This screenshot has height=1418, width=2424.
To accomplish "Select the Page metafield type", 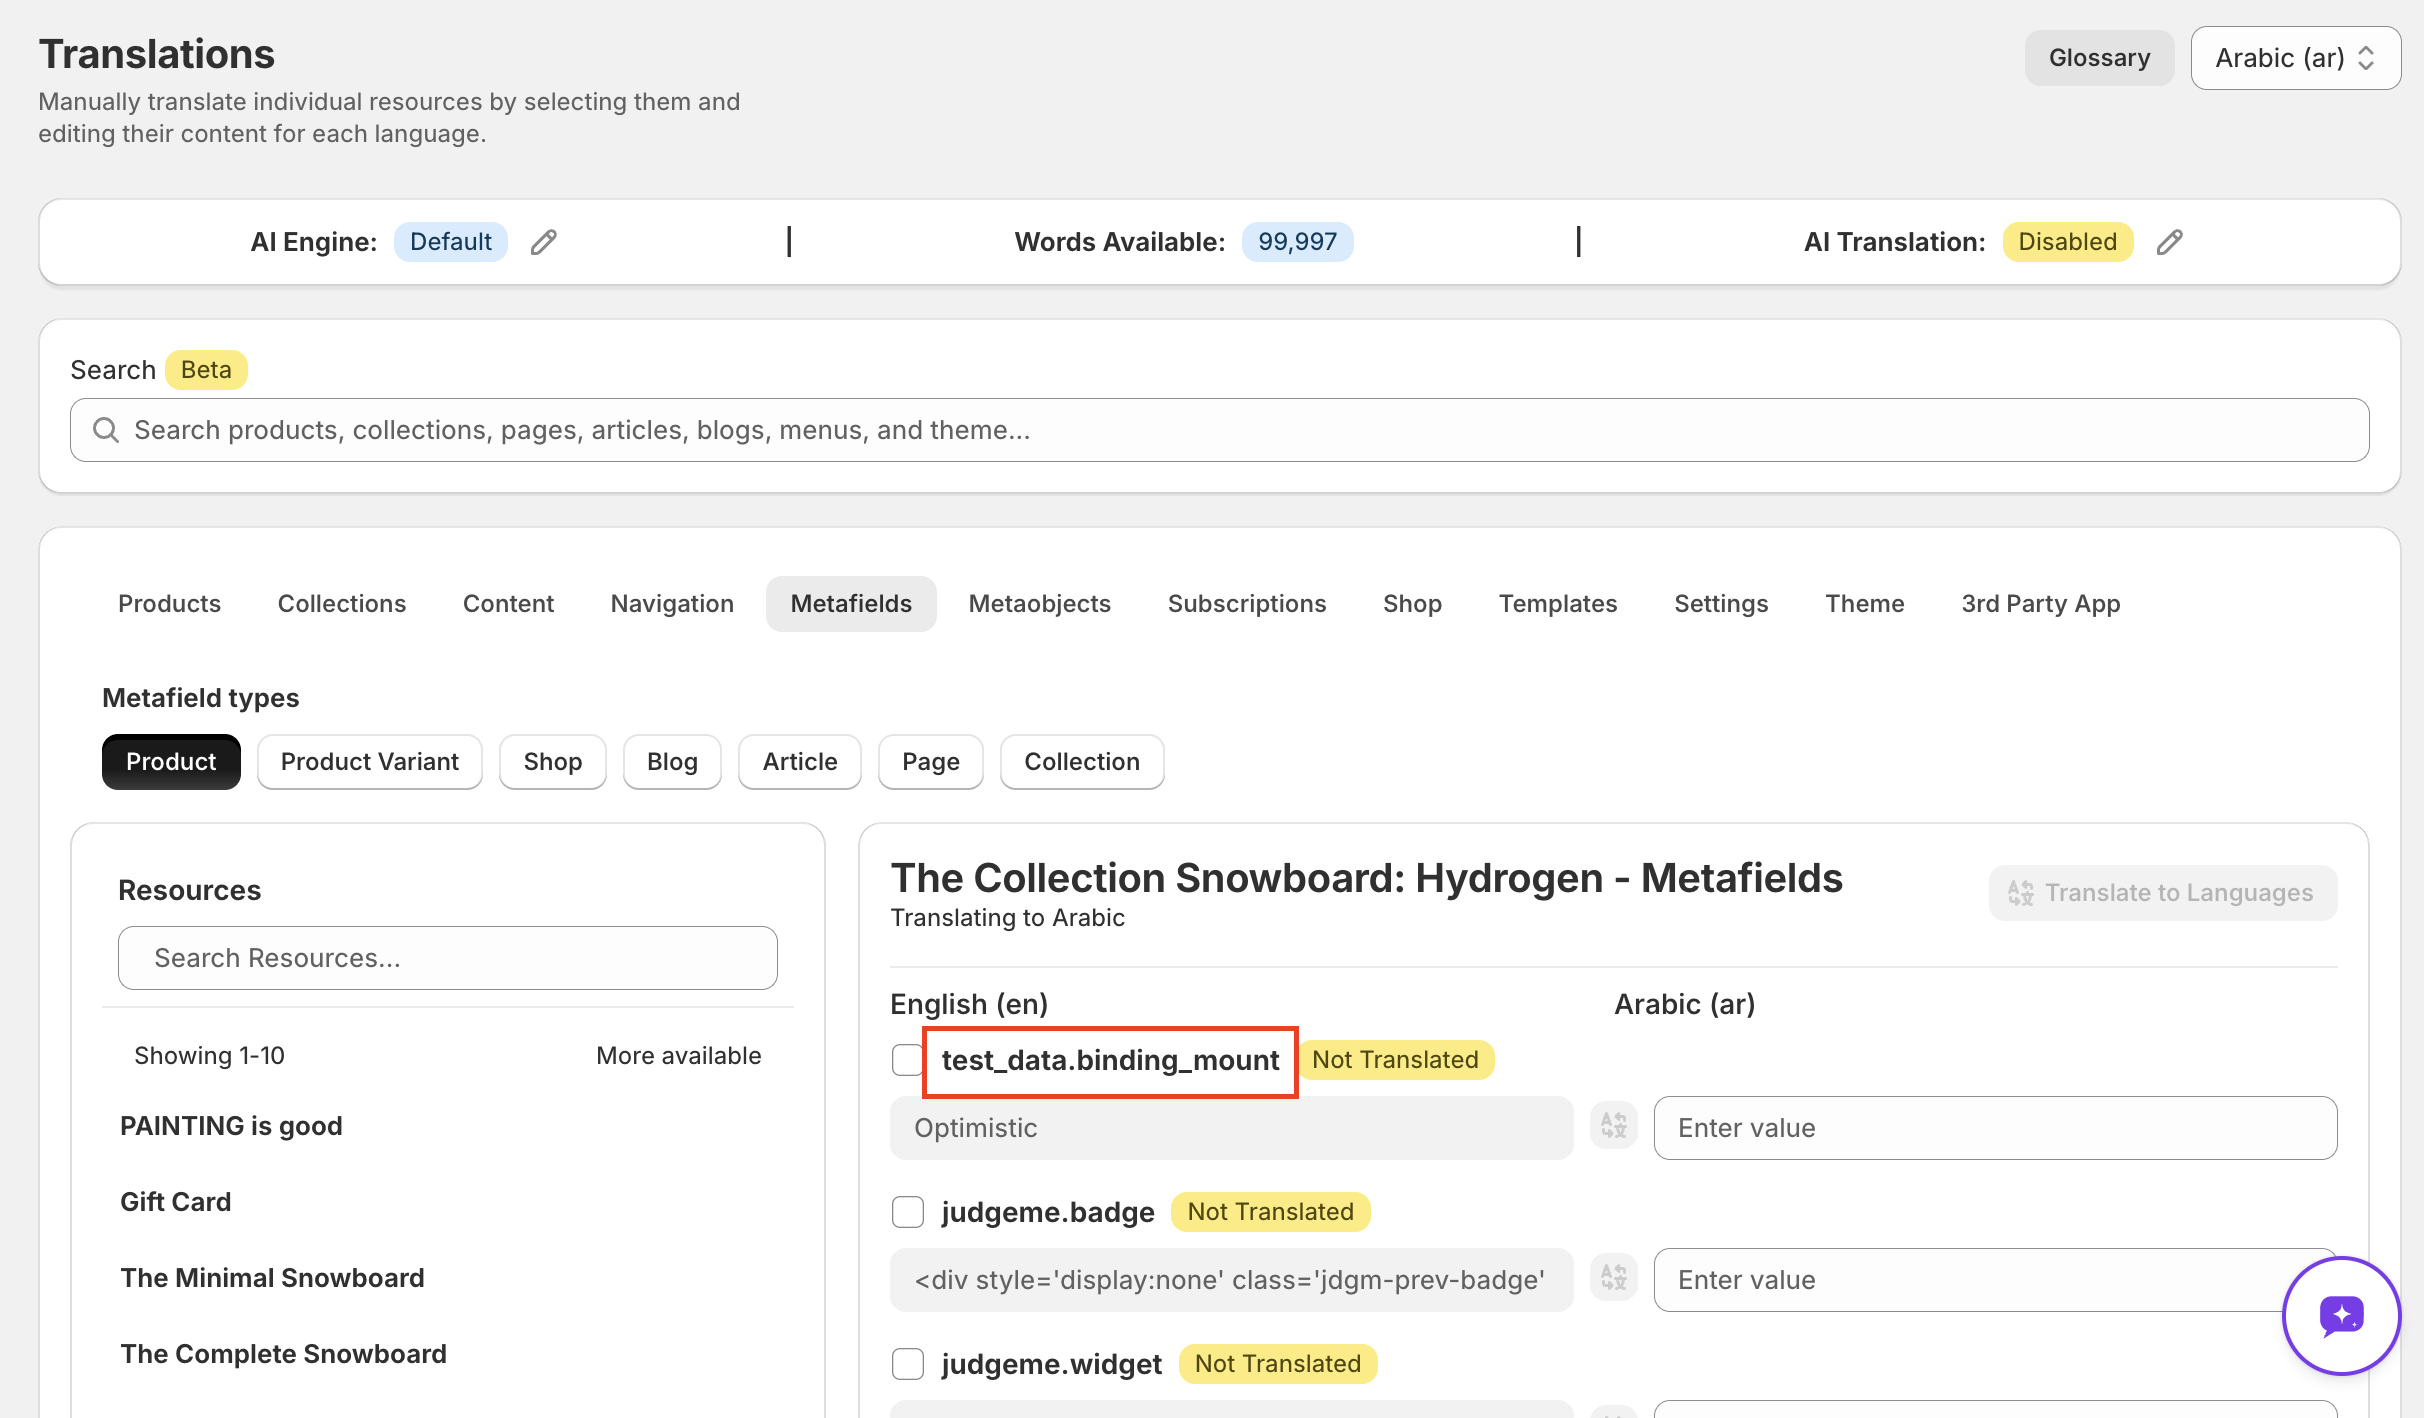I will coord(930,762).
